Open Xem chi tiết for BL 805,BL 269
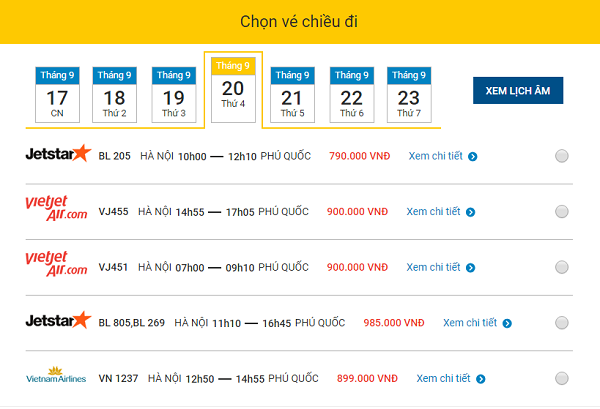600x409 pixels. point(470,323)
